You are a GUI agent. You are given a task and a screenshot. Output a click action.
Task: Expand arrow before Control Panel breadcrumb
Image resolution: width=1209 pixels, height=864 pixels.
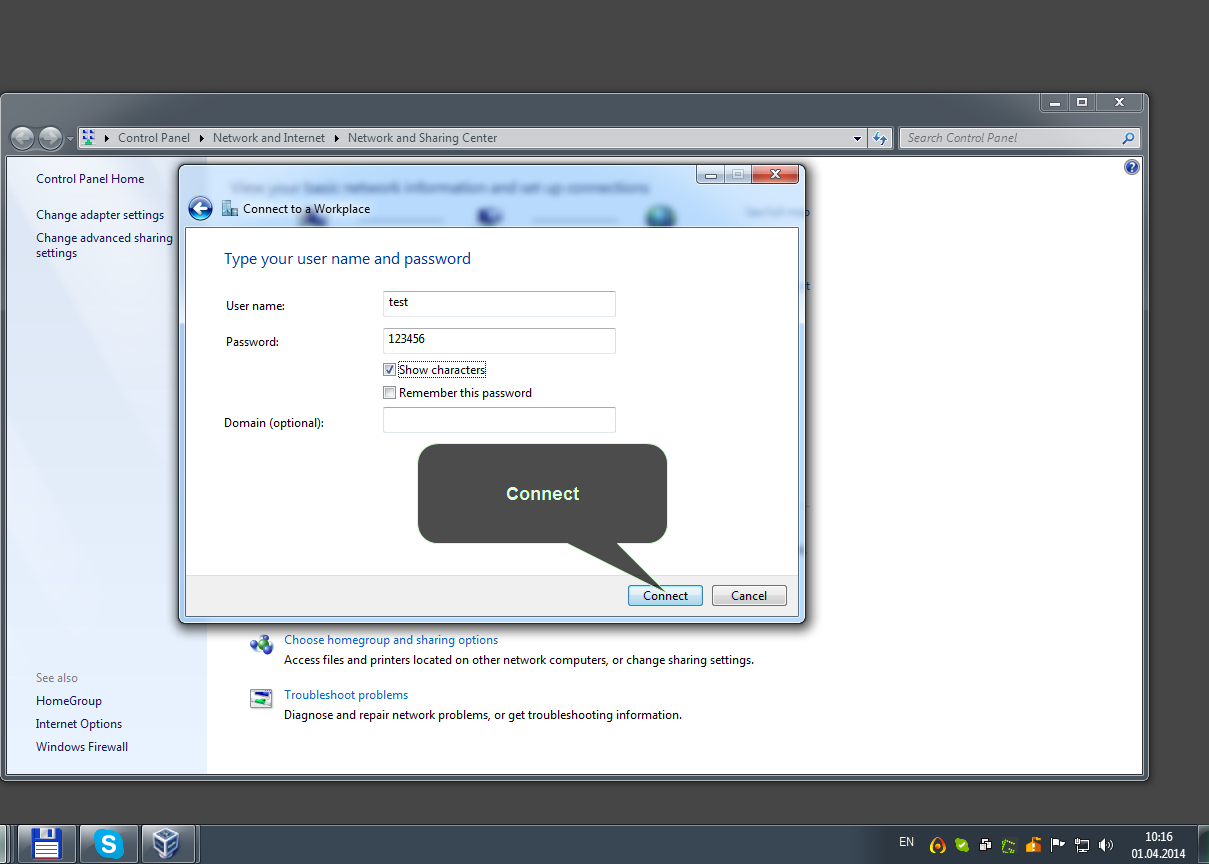107,138
